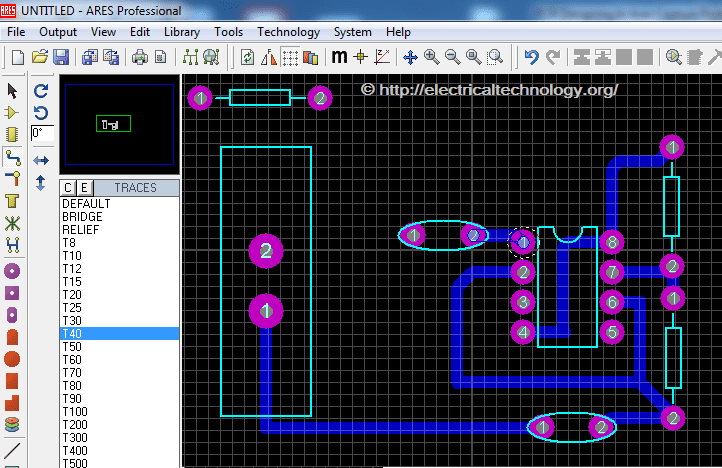Choose the DEFAULT trace style
This screenshot has width=722, height=468.
pyautogui.click(x=86, y=203)
